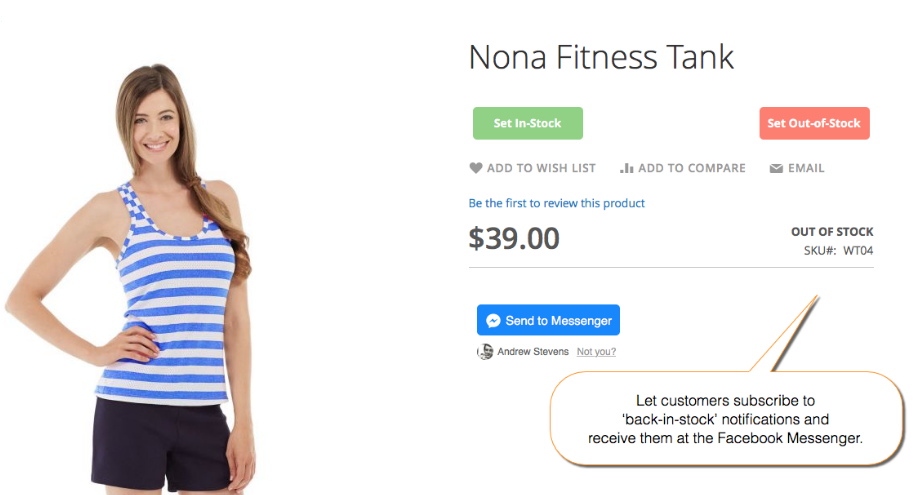This screenshot has width=913, height=495.
Task: Click the Send to Messenger button label
Action: click(x=558, y=321)
